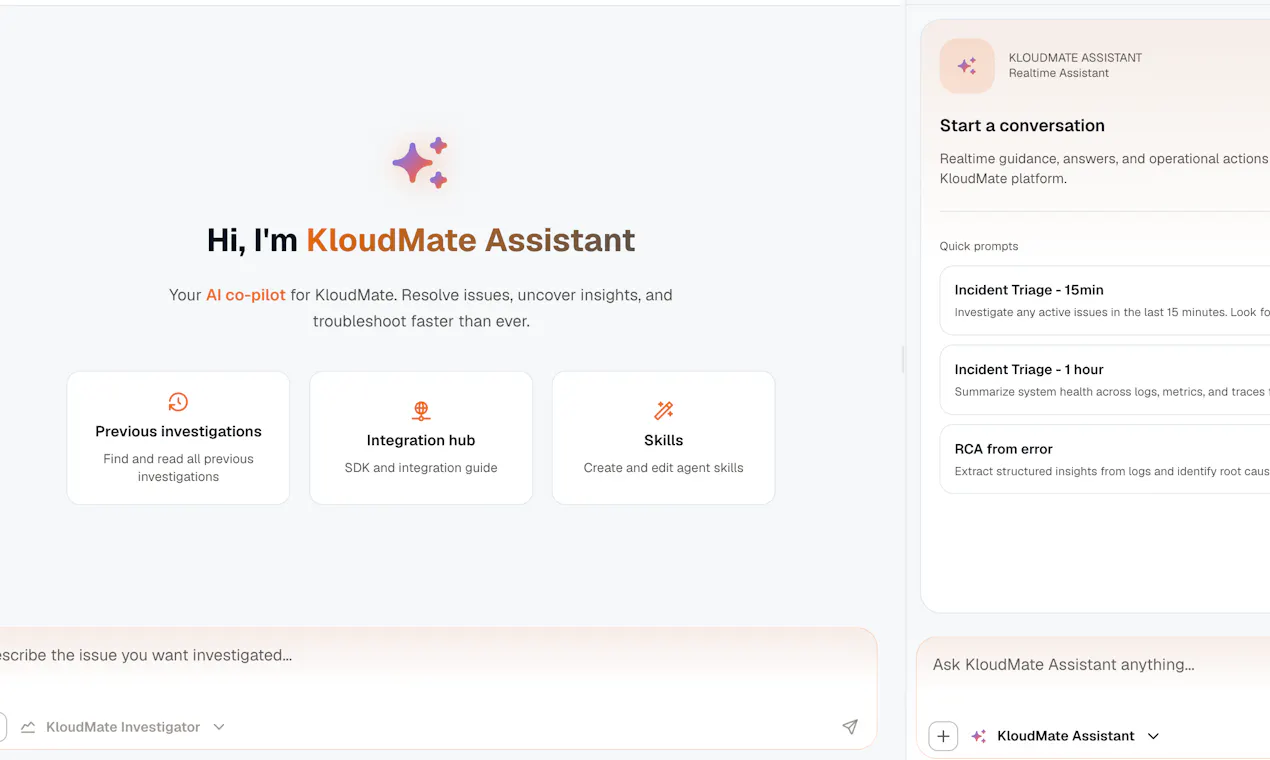Click the Previous investigations history icon
This screenshot has height=760, width=1270.
178,402
